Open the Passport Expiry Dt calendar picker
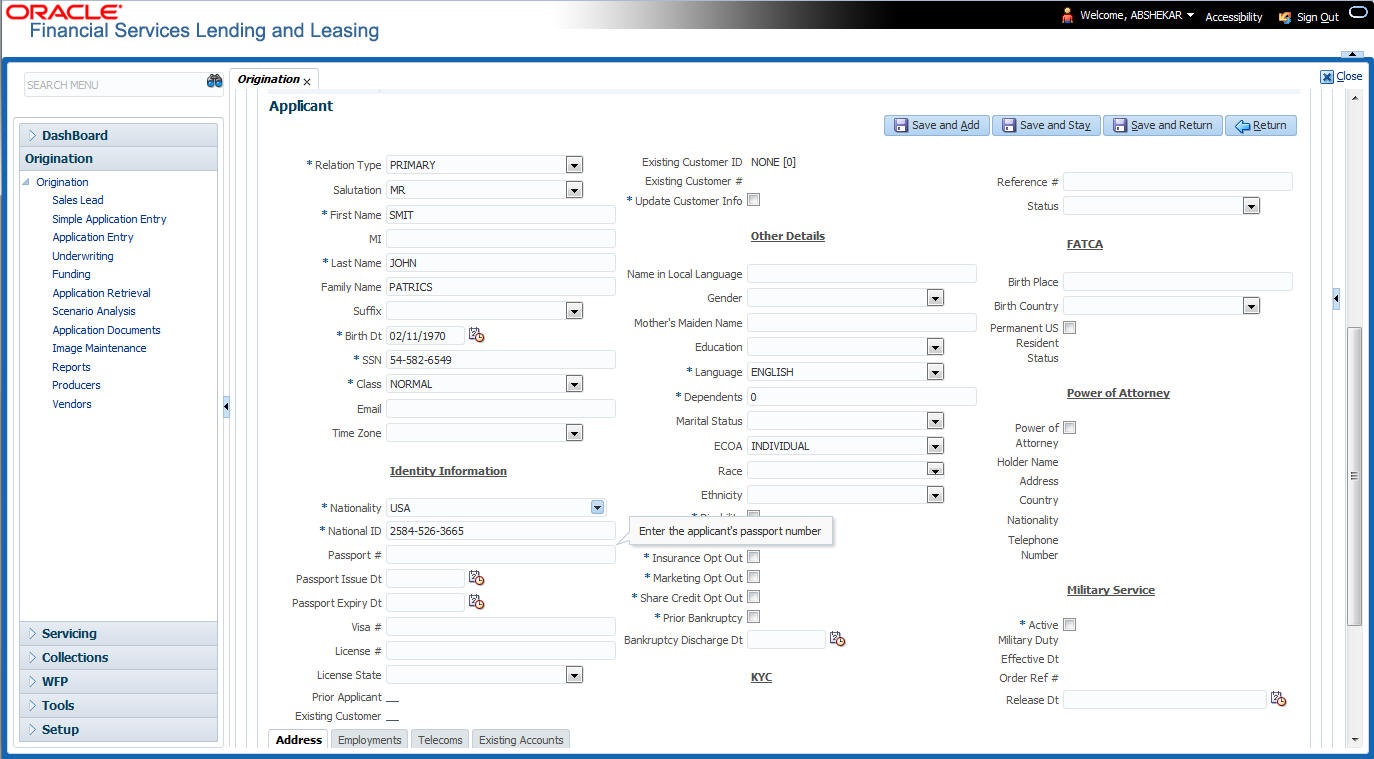The image size is (1374, 759). point(476,602)
